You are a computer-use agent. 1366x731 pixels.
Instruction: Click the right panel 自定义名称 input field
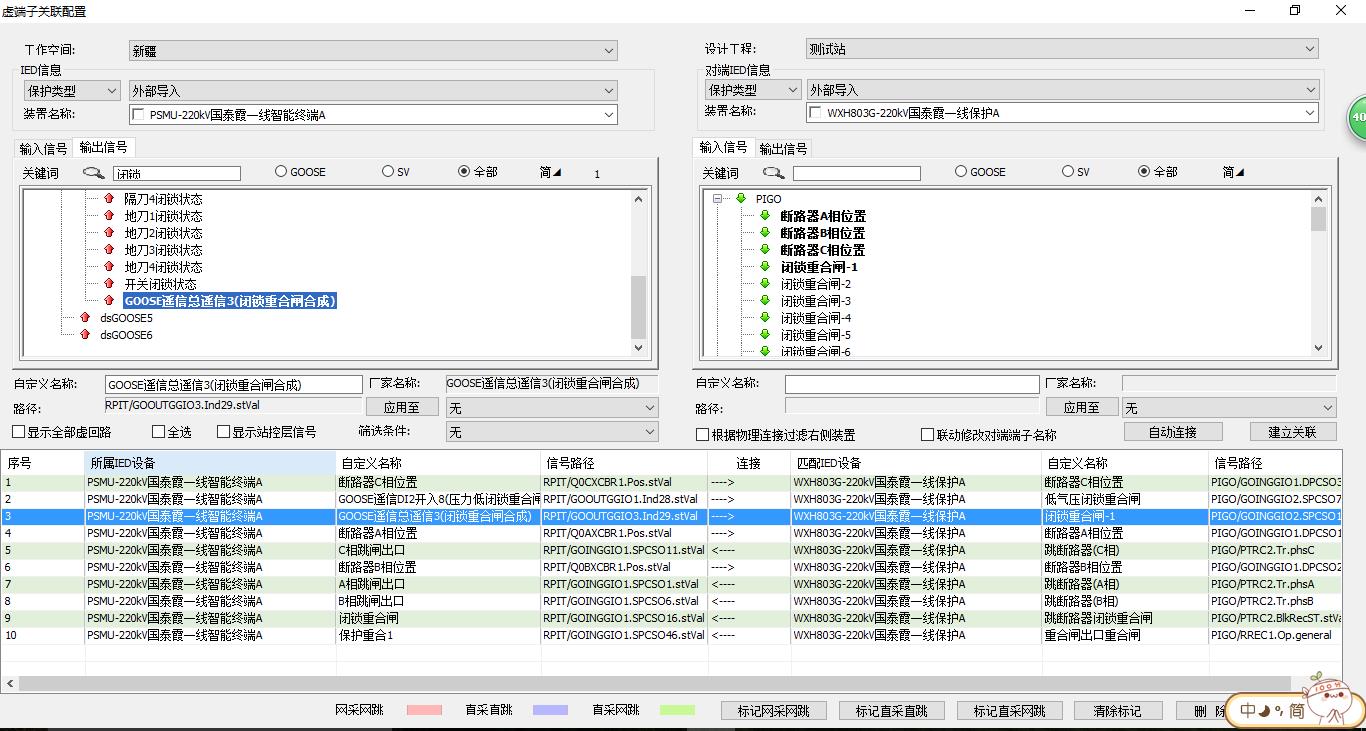tap(911, 385)
